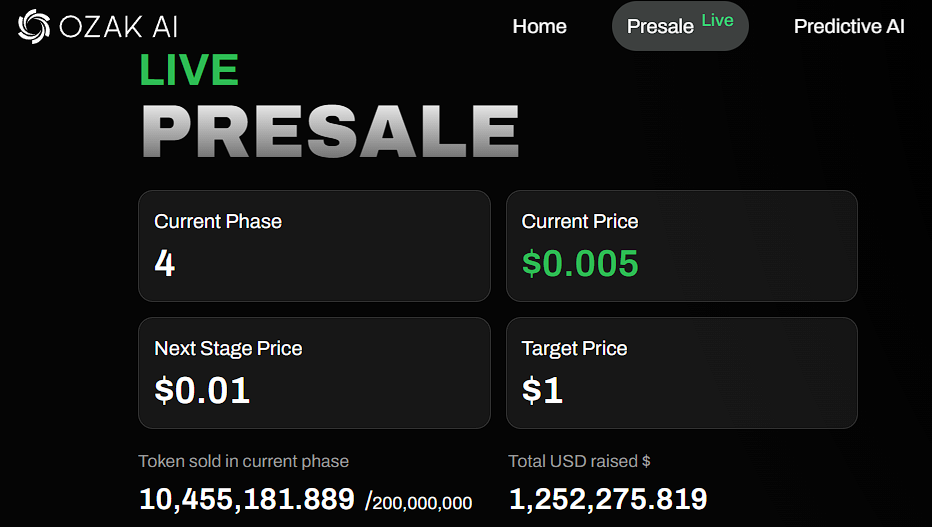Click the $1 target price value

pos(542,390)
